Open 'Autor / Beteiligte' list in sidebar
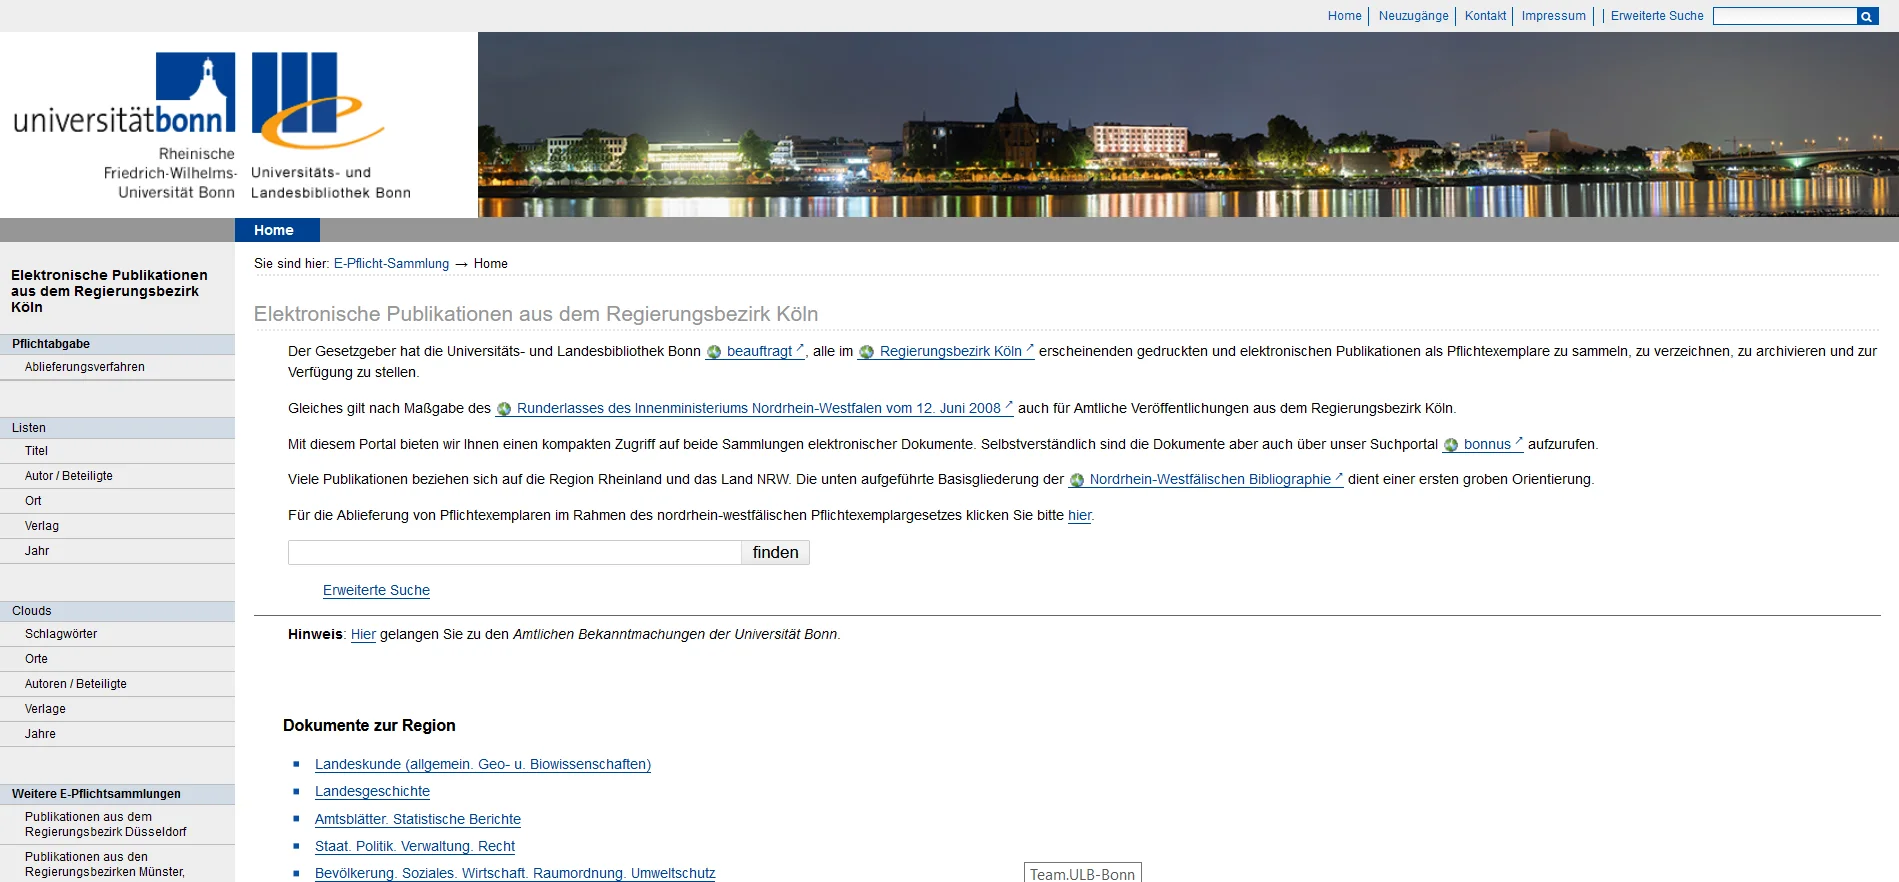 point(69,476)
